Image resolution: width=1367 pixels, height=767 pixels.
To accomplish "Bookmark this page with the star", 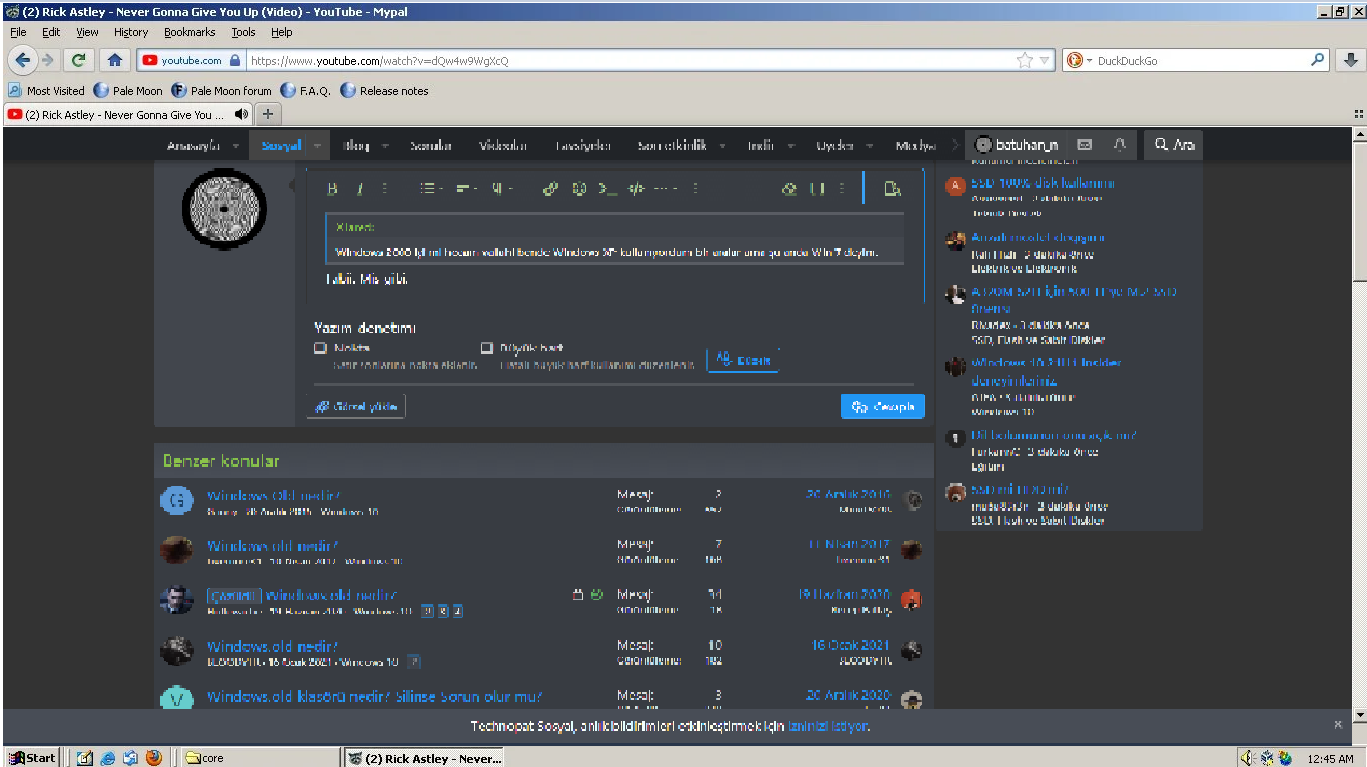I will [x=1025, y=60].
